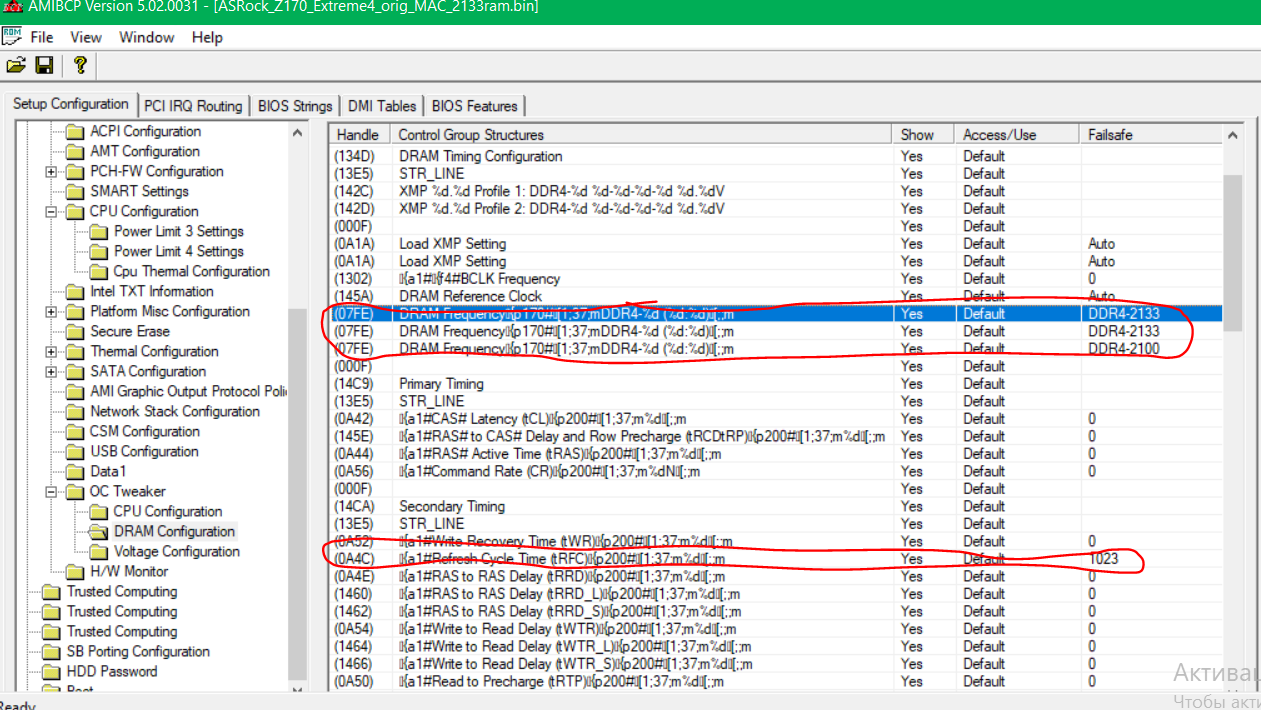
Task: Click folder icon of H/W Monitor
Action: click(x=76, y=571)
